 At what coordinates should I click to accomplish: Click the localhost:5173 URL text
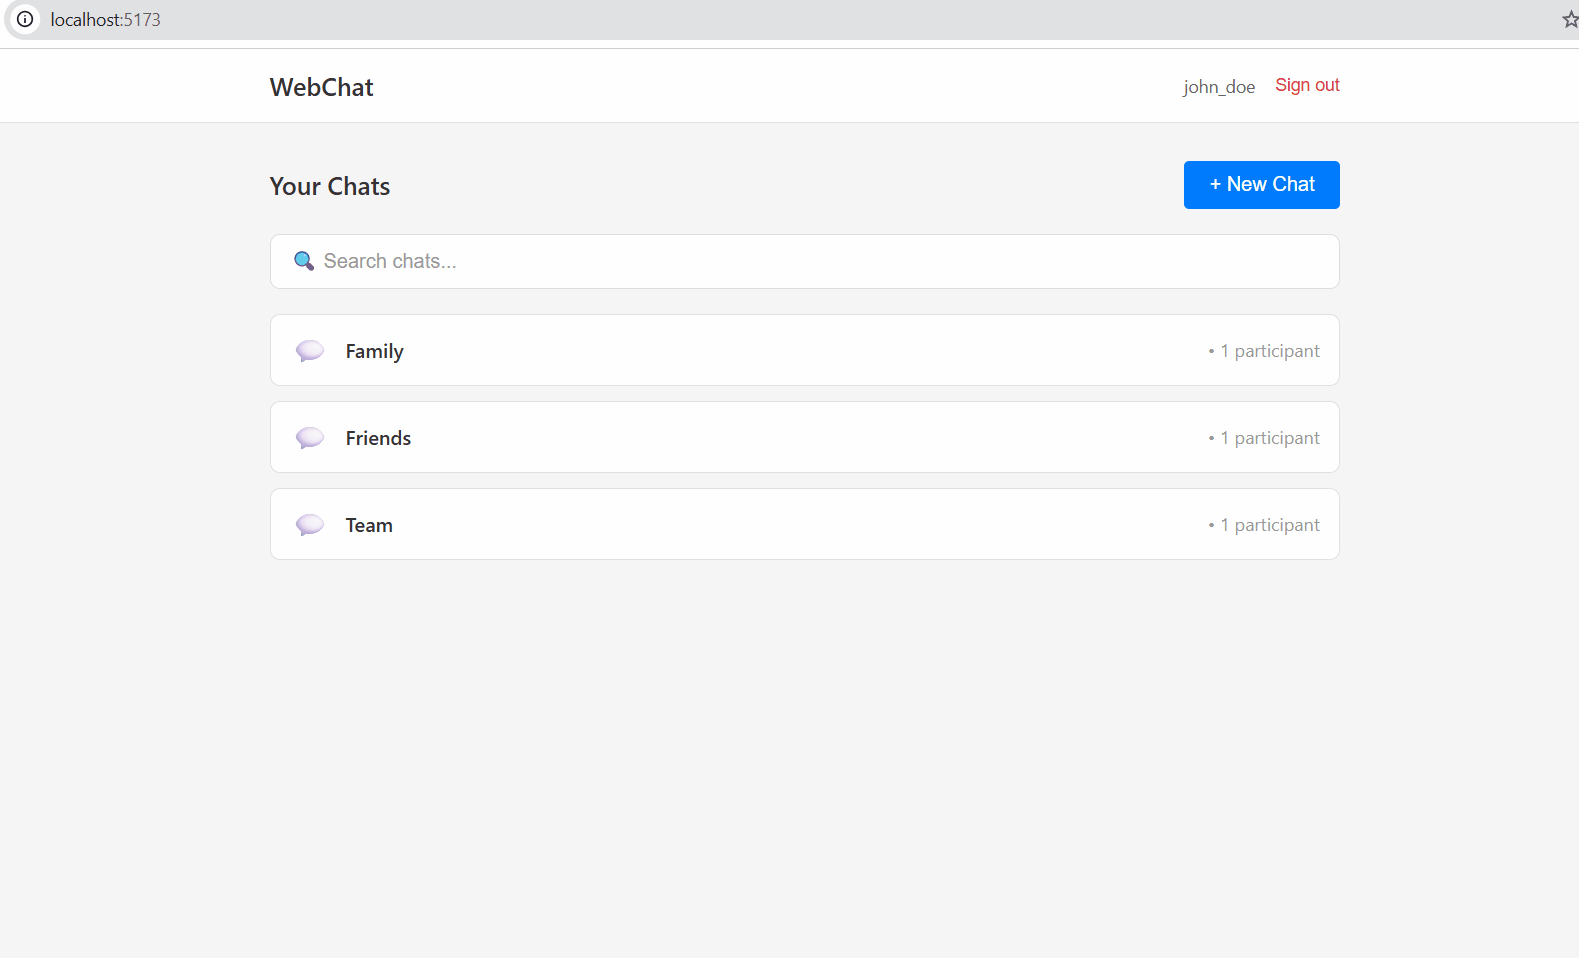[105, 20]
